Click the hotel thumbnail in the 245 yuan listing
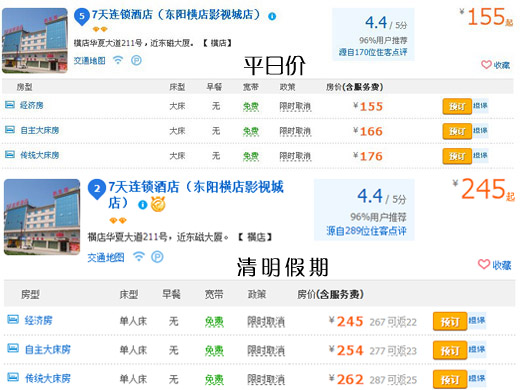Image resolution: width=520 pixels, height=390 pixels. 42,217
